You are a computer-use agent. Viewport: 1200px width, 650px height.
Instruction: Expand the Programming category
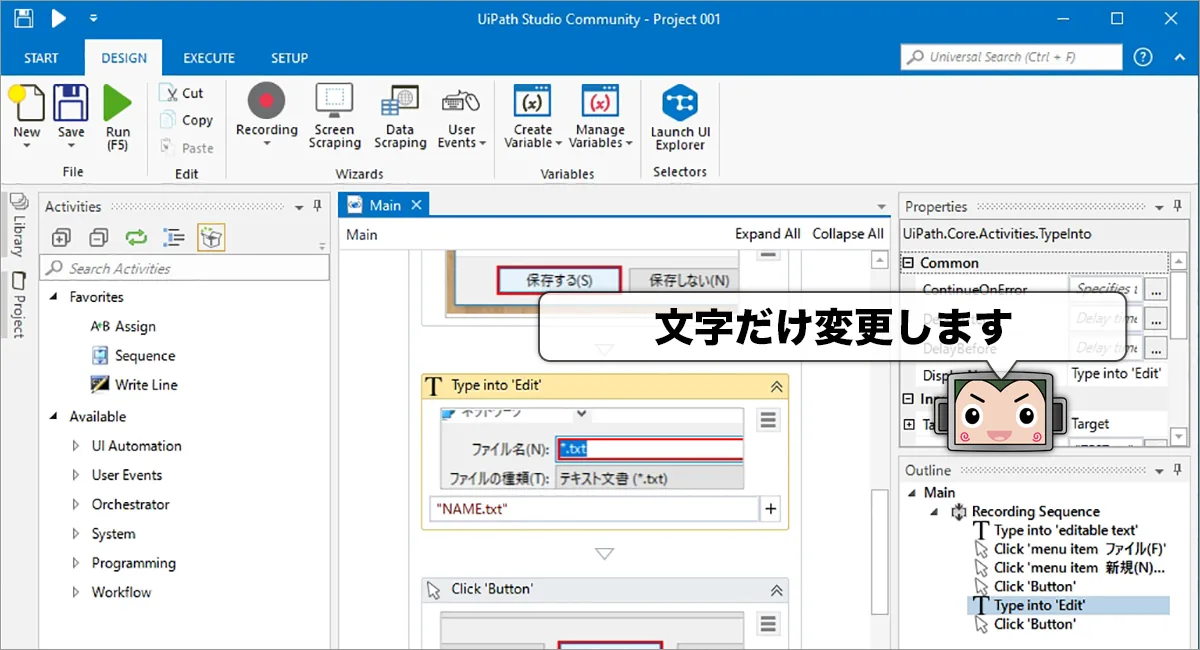75,563
